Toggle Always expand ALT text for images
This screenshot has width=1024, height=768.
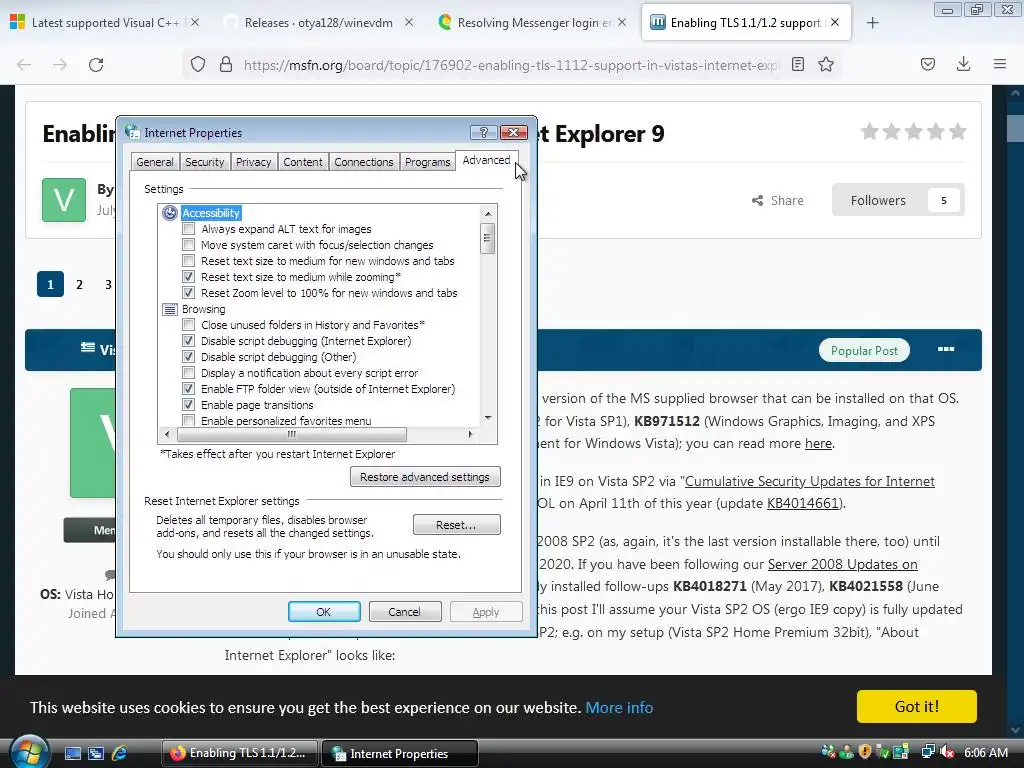pos(189,229)
